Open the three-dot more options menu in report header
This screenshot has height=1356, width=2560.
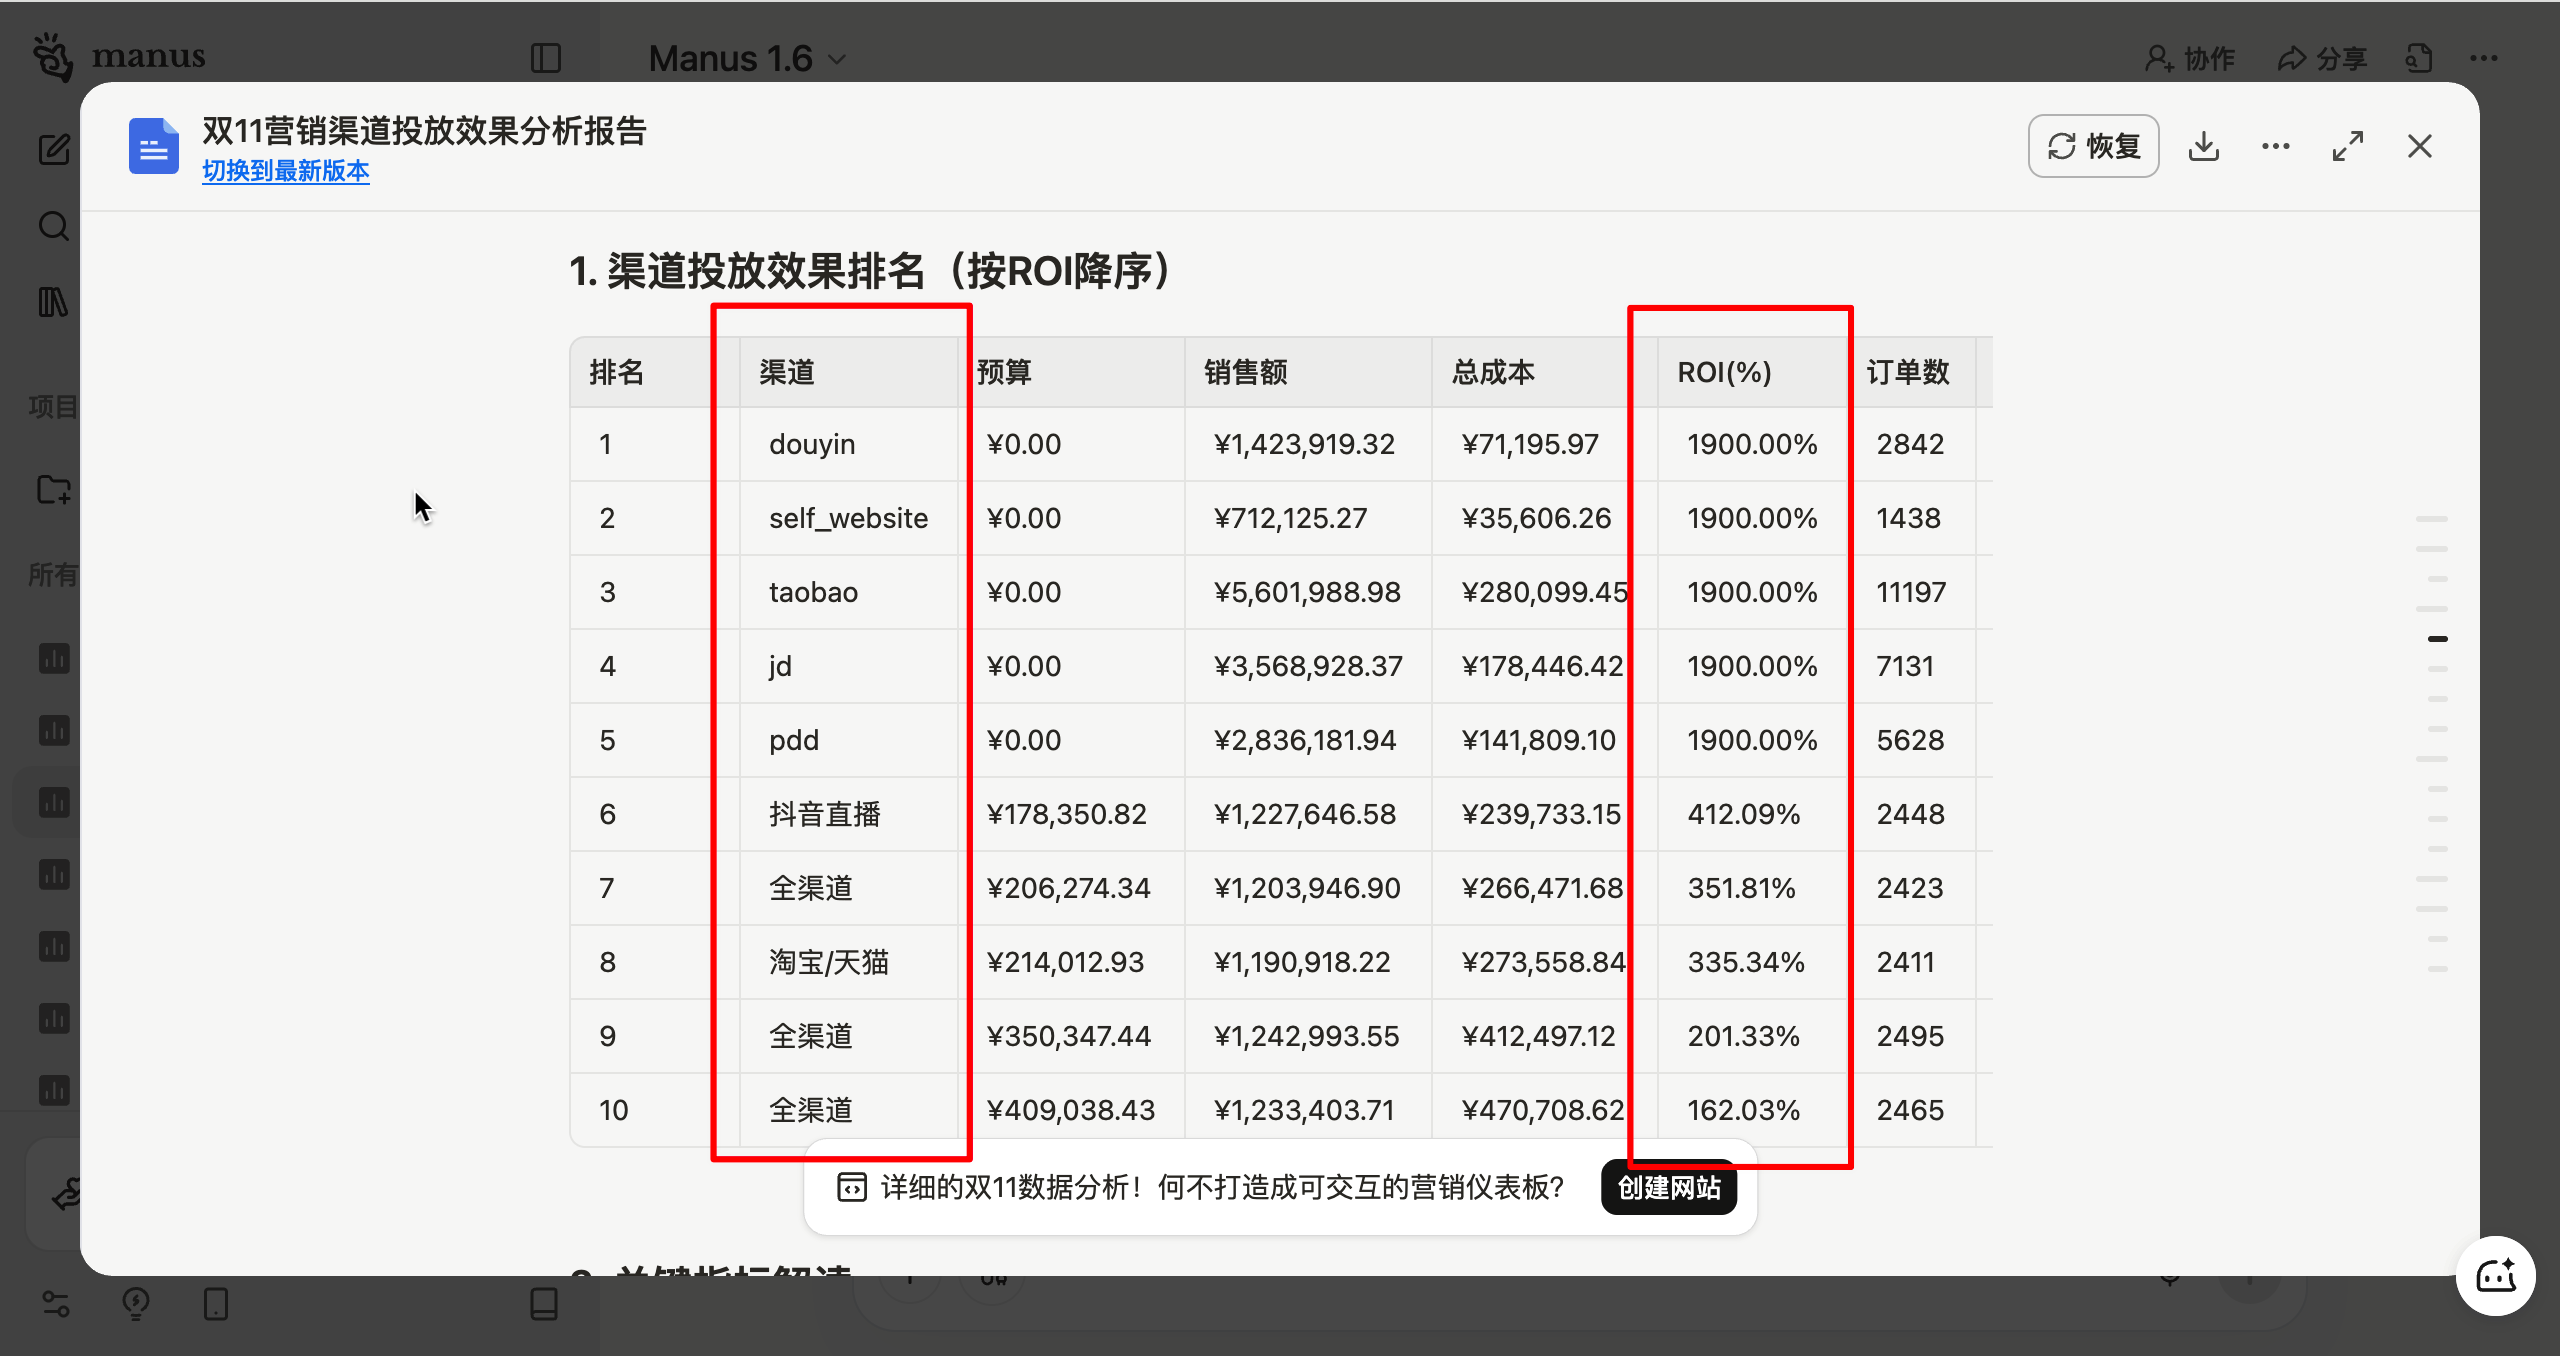2275,147
